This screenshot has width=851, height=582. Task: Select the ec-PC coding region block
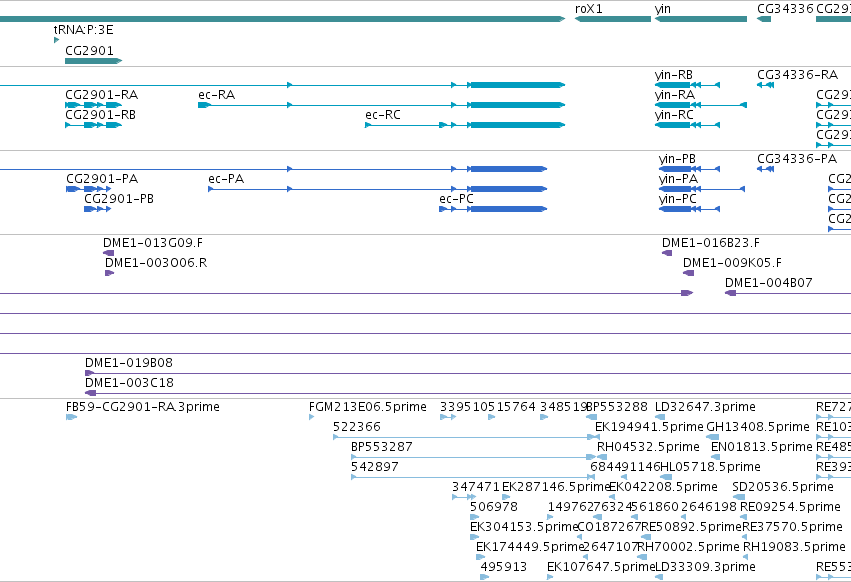[x=509, y=209]
